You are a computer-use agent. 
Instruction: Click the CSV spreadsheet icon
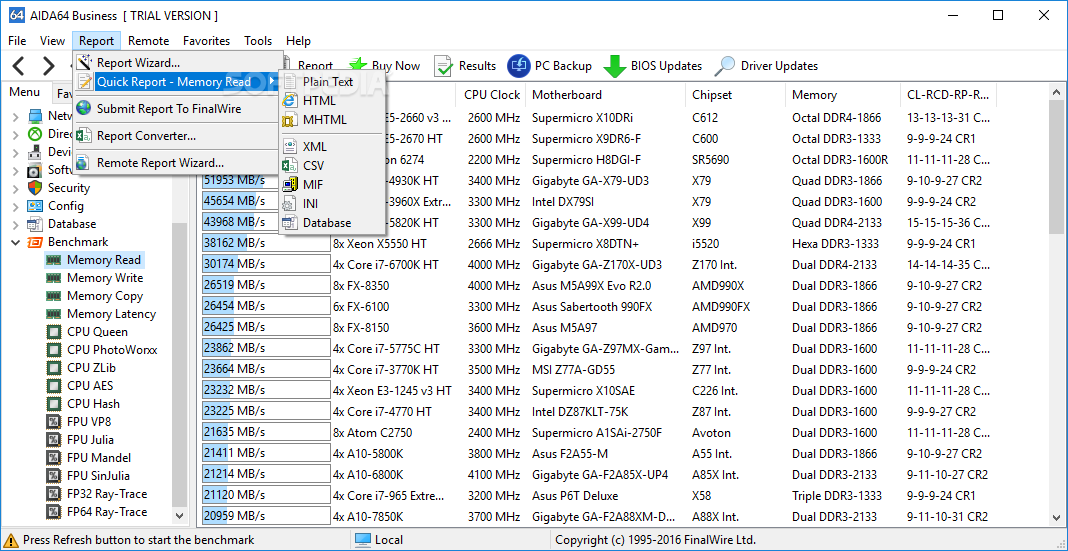290,166
